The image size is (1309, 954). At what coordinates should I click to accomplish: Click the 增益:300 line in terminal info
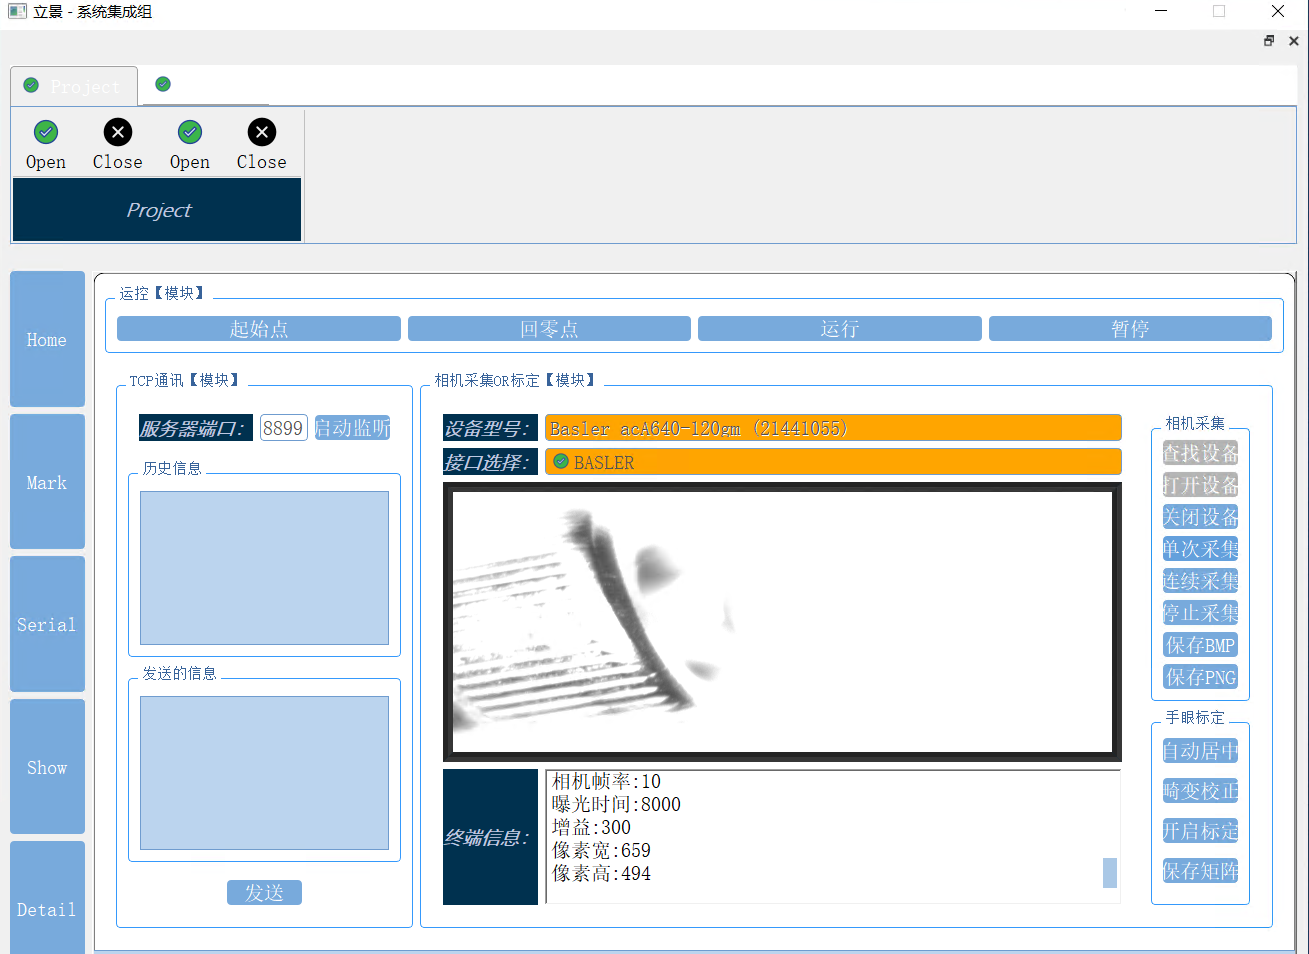(x=591, y=827)
